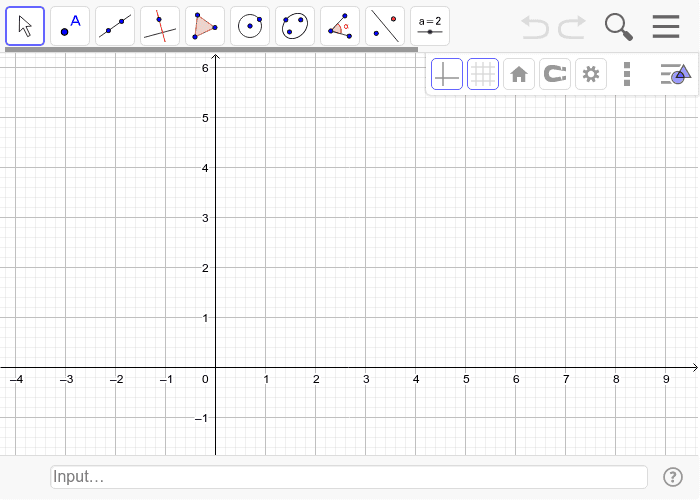Select the Slider a=2 tool
Screen dimensions: 700x500
pyautogui.click(x=430, y=26)
